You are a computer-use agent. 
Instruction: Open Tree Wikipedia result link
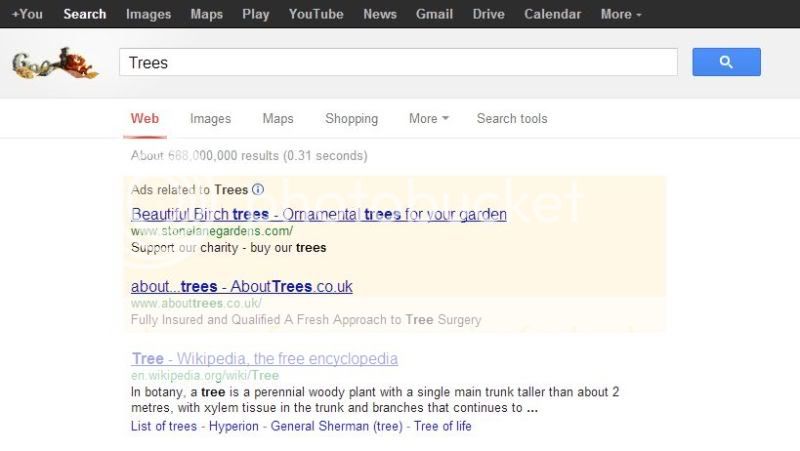(x=264, y=359)
